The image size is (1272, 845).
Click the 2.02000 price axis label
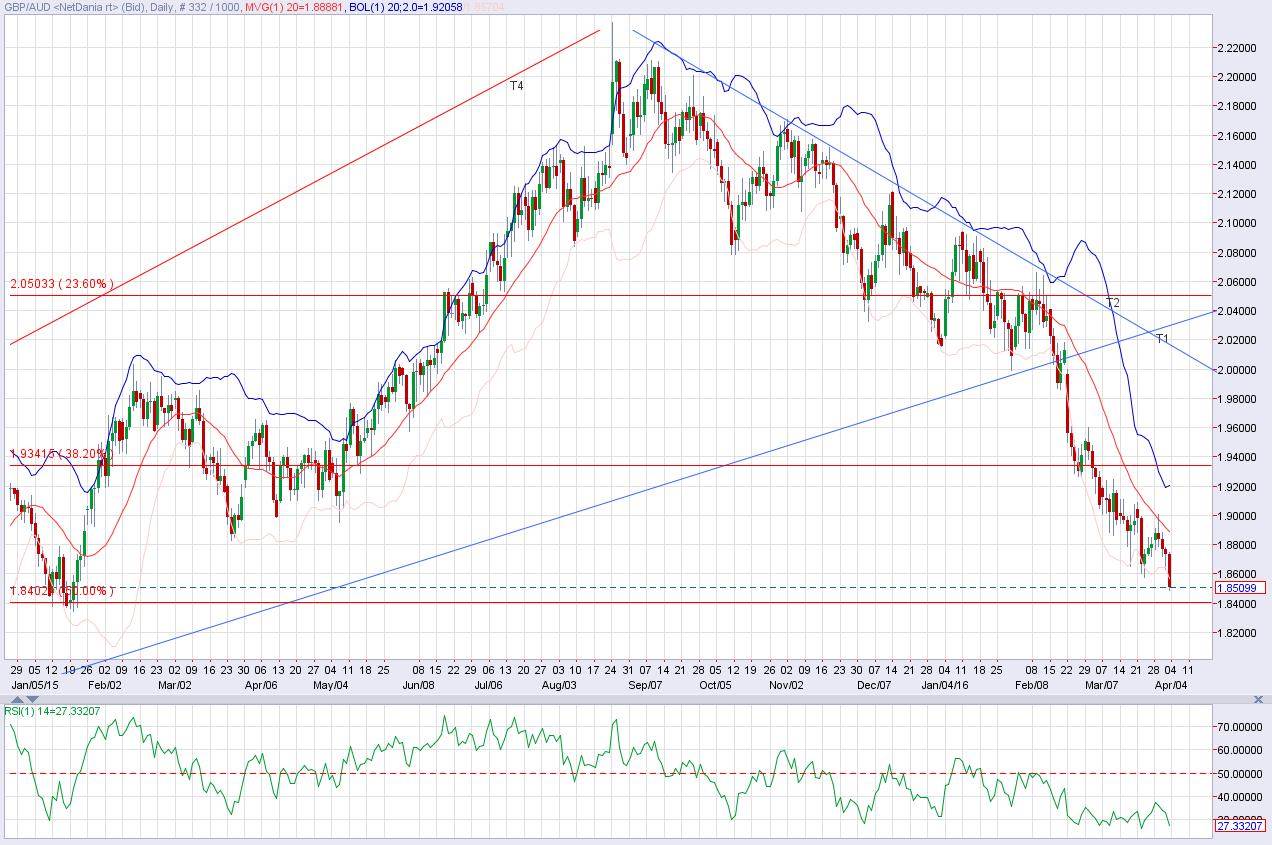1238,341
